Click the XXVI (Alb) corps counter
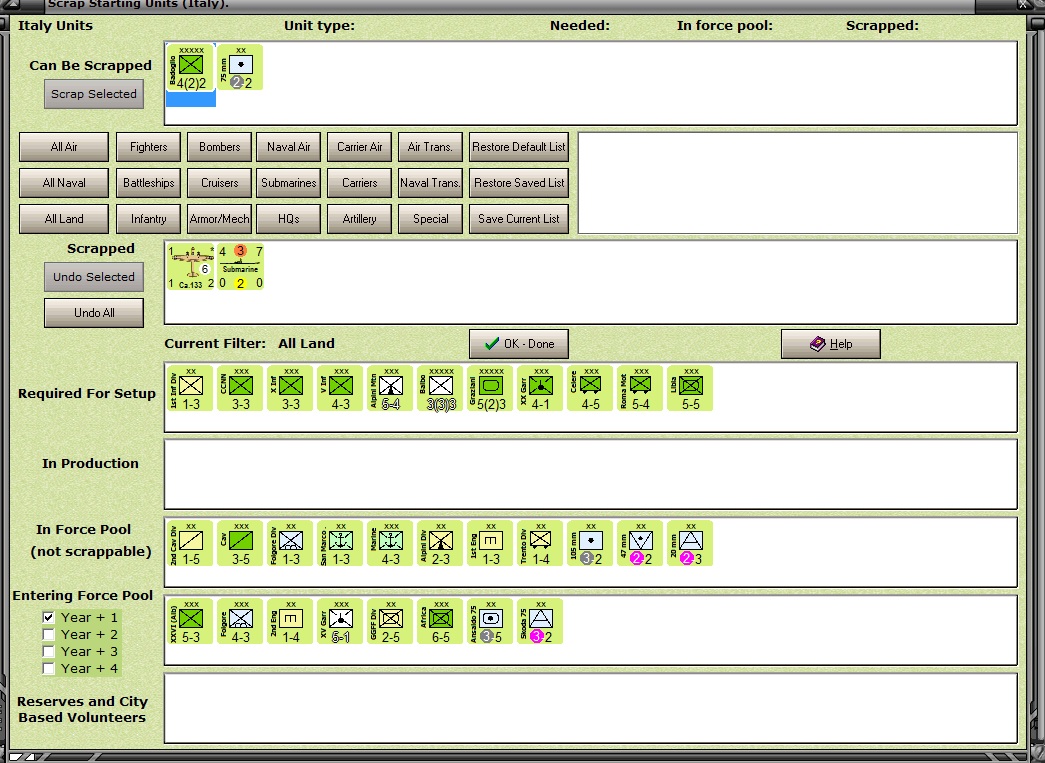The width and height of the screenshot is (1045, 763). tap(191, 622)
